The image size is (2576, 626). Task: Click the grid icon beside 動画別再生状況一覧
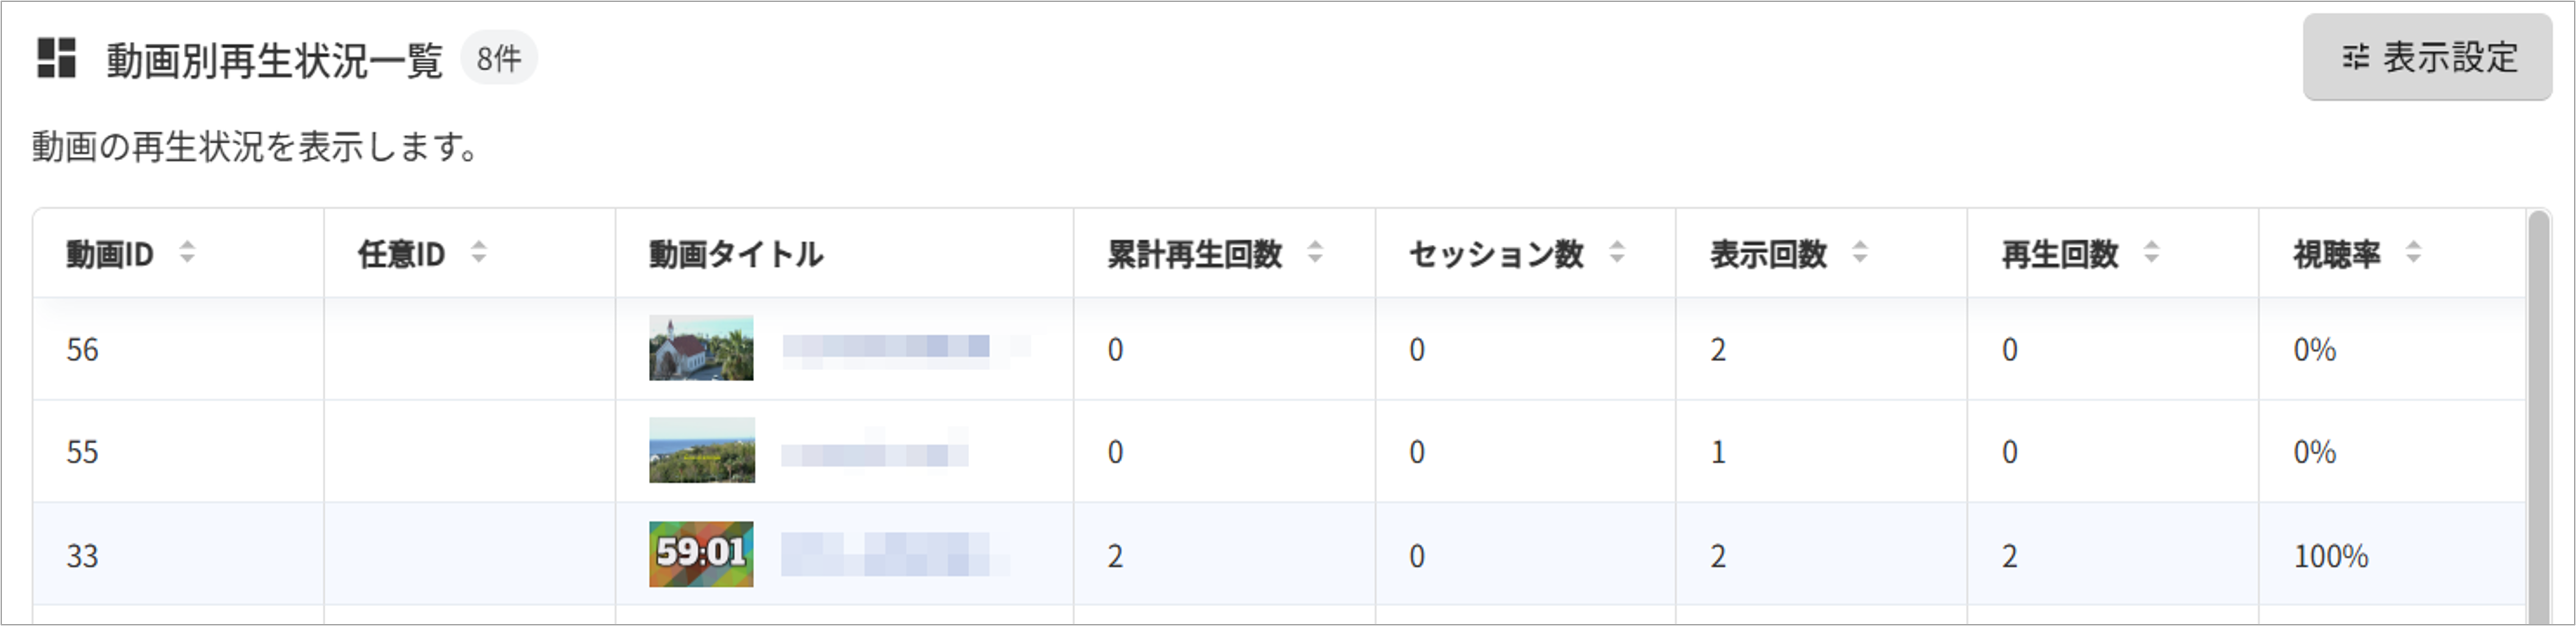click(56, 58)
